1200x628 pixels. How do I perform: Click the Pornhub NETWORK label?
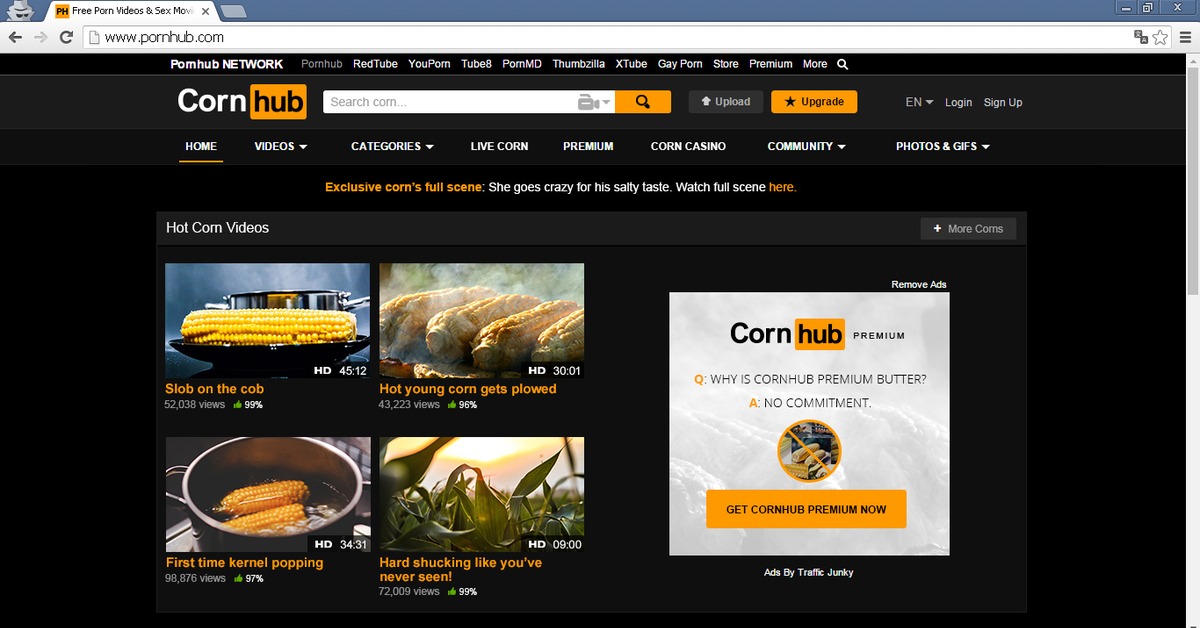point(227,64)
